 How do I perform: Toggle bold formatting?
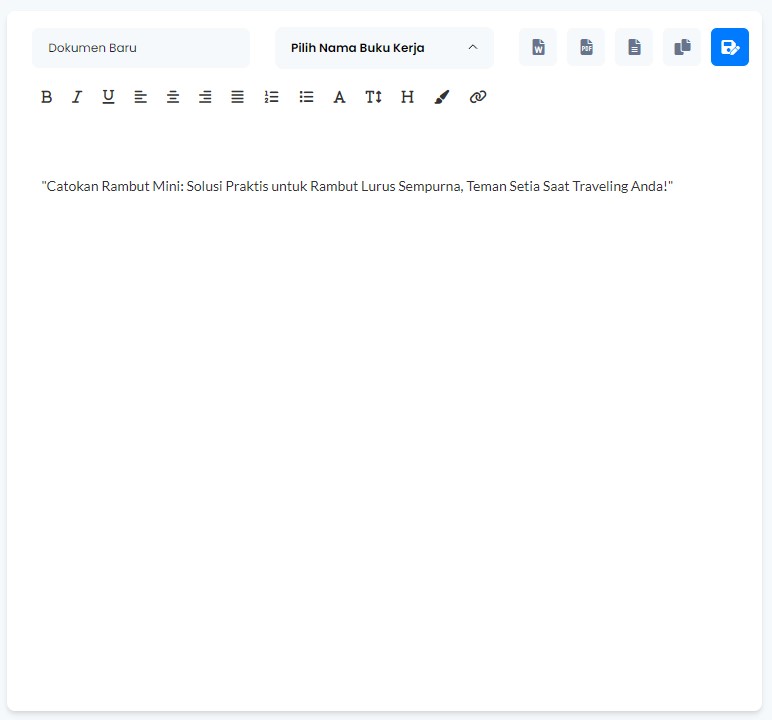coord(46,97)
